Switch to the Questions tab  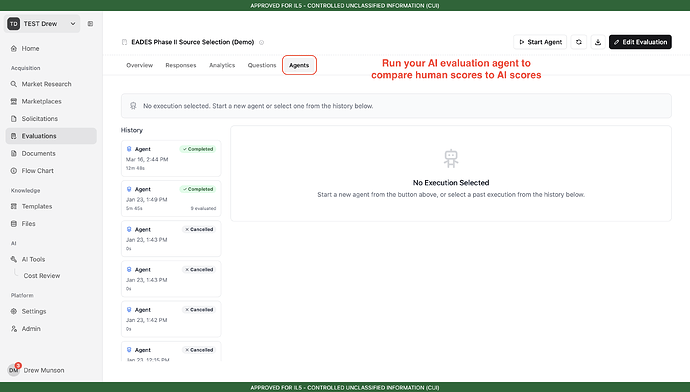(262, 65)
